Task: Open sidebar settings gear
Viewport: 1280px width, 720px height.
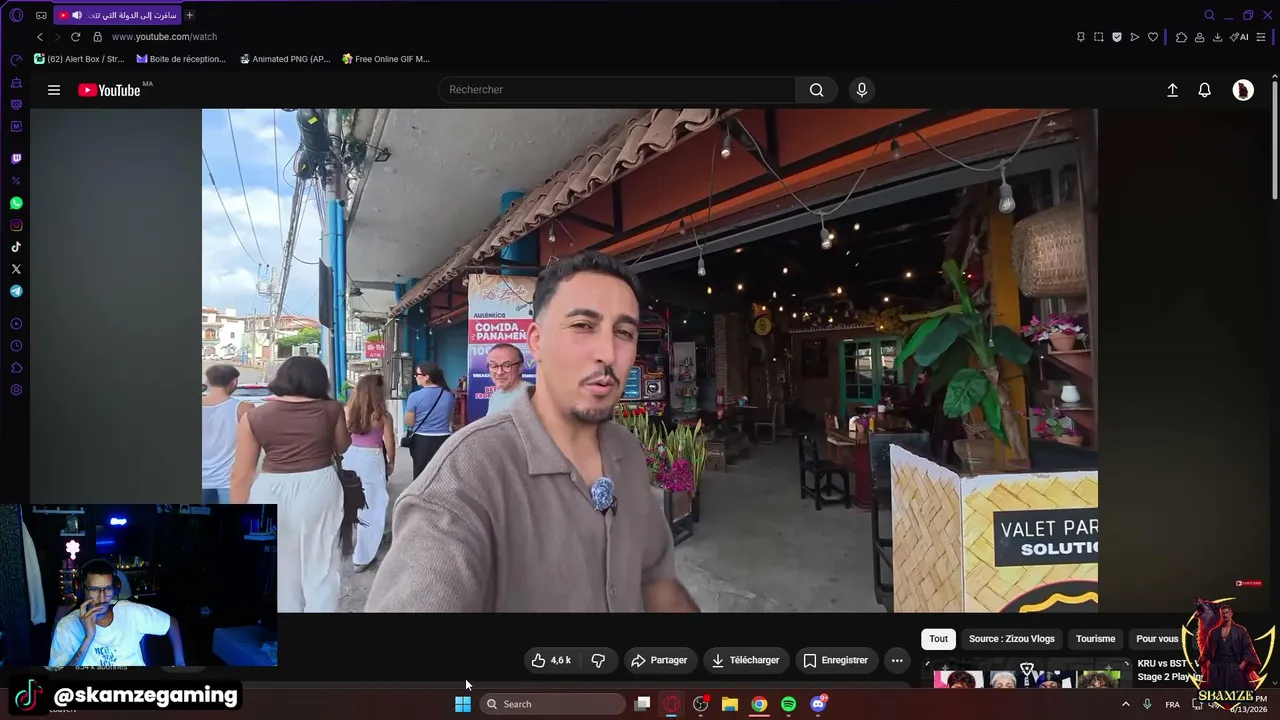Action: (16, 390)
